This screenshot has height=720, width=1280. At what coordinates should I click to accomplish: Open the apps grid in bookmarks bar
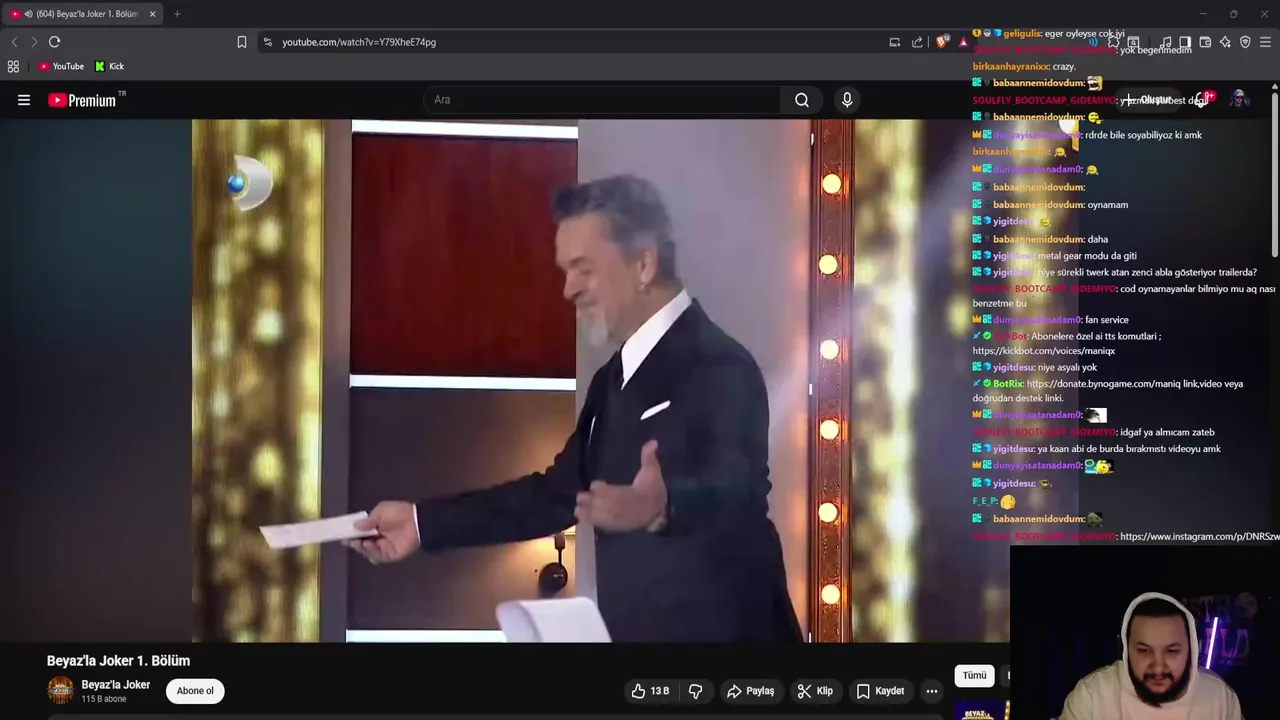pyautogui.click(x=13, y=66)
